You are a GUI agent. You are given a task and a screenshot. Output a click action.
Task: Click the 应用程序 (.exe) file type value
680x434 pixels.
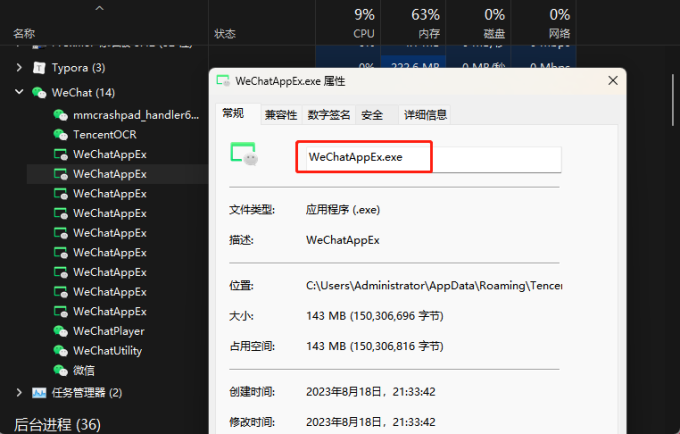[x=343, y=210]
